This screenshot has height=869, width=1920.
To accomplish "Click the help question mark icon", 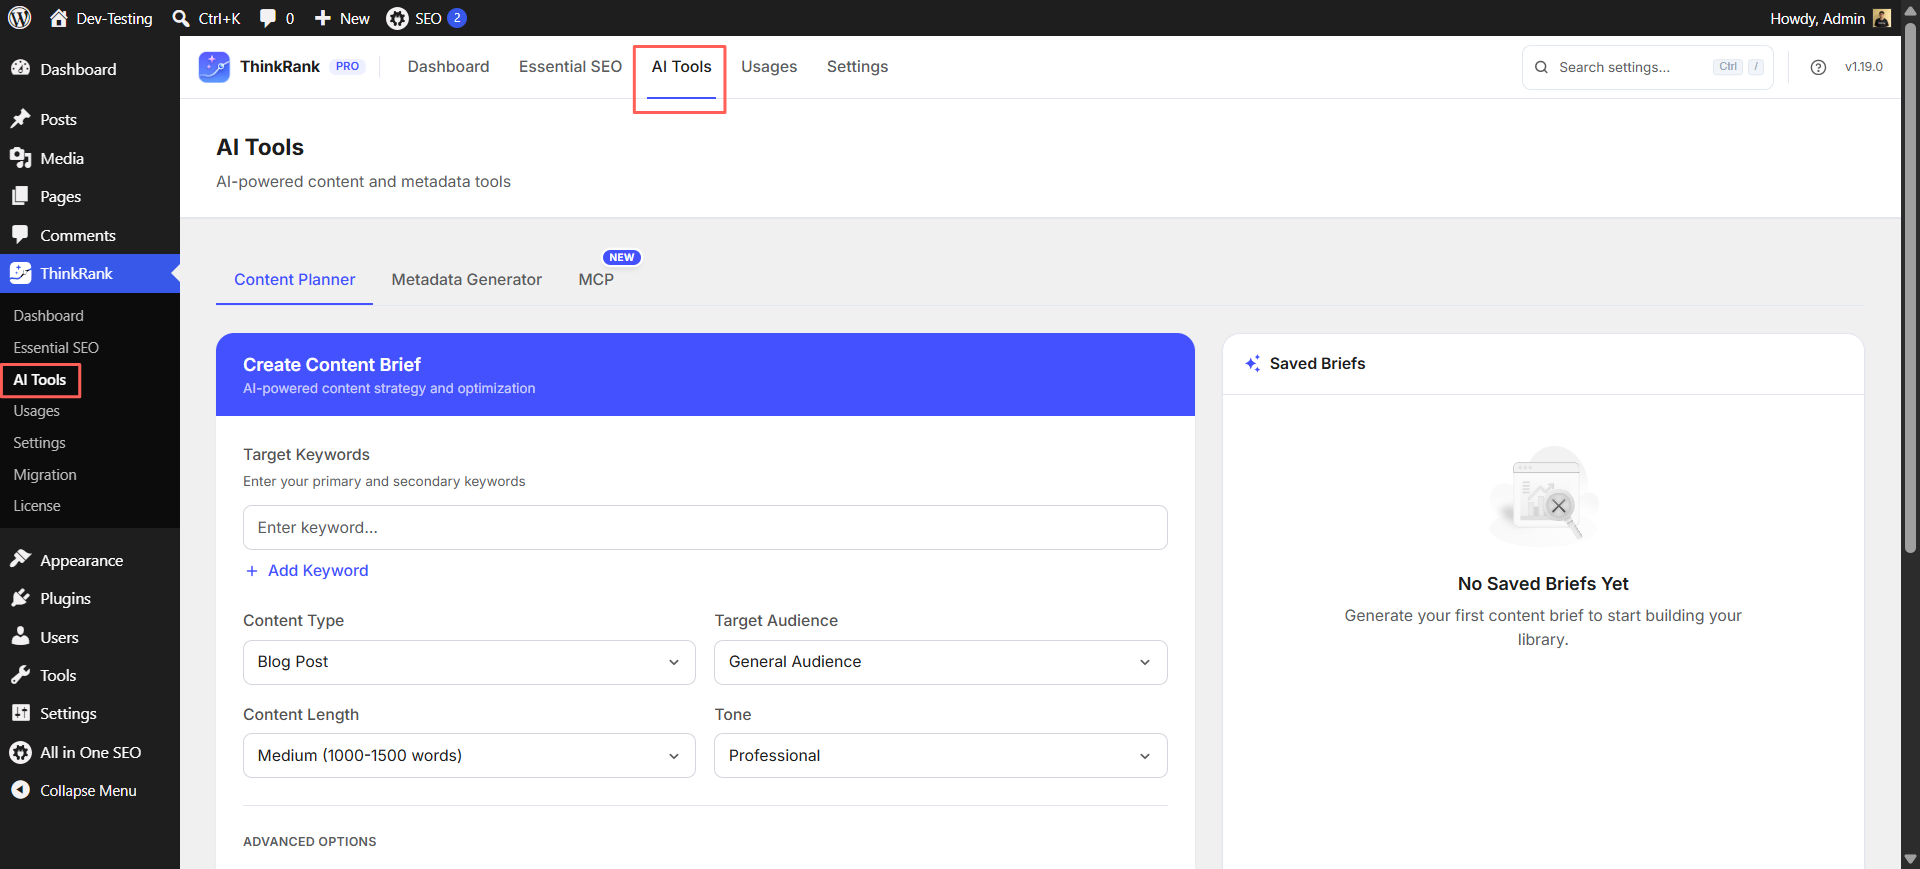I will (x=1818, y=67).
